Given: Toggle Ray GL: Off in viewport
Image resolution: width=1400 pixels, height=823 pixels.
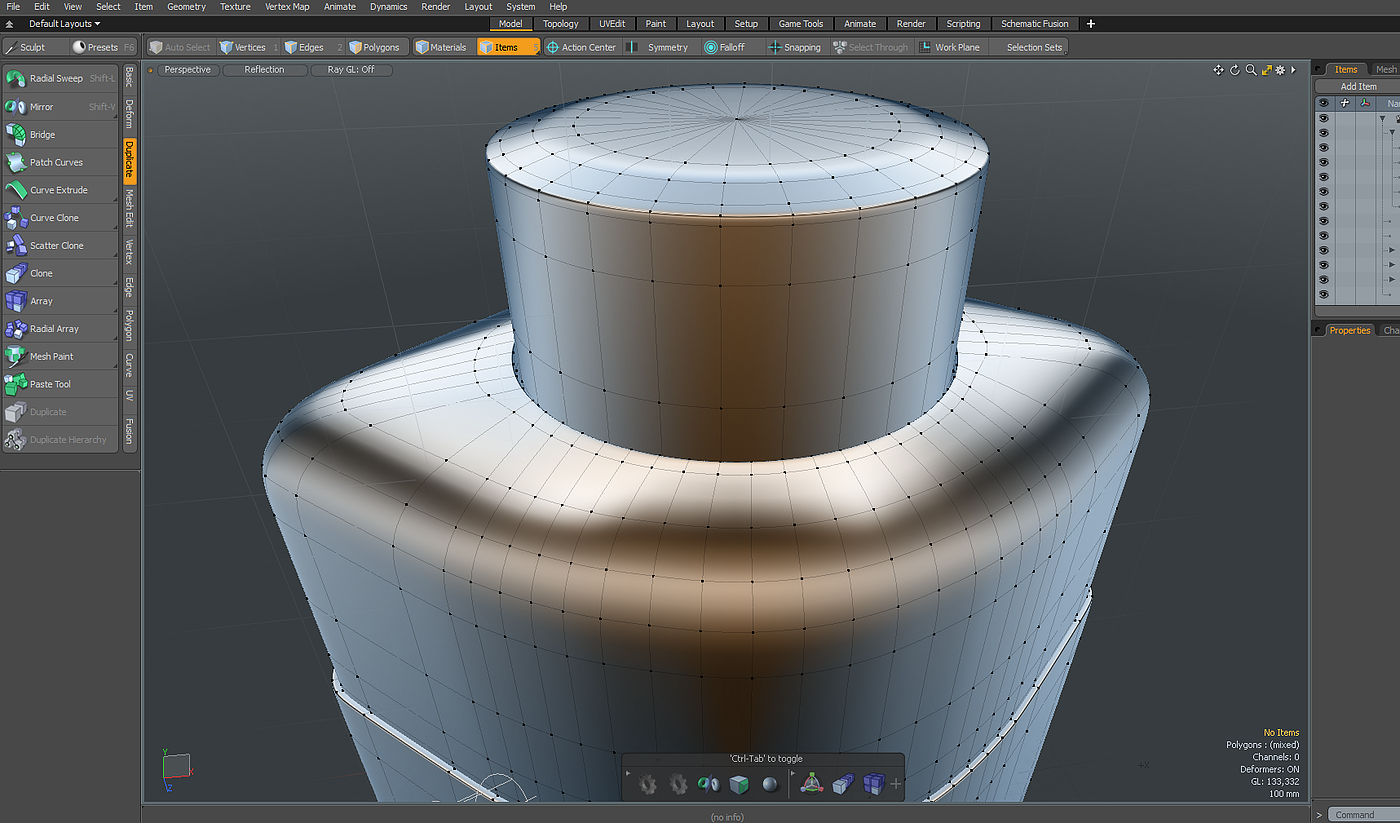Looking at the screenshot, I should click(350, 70).
